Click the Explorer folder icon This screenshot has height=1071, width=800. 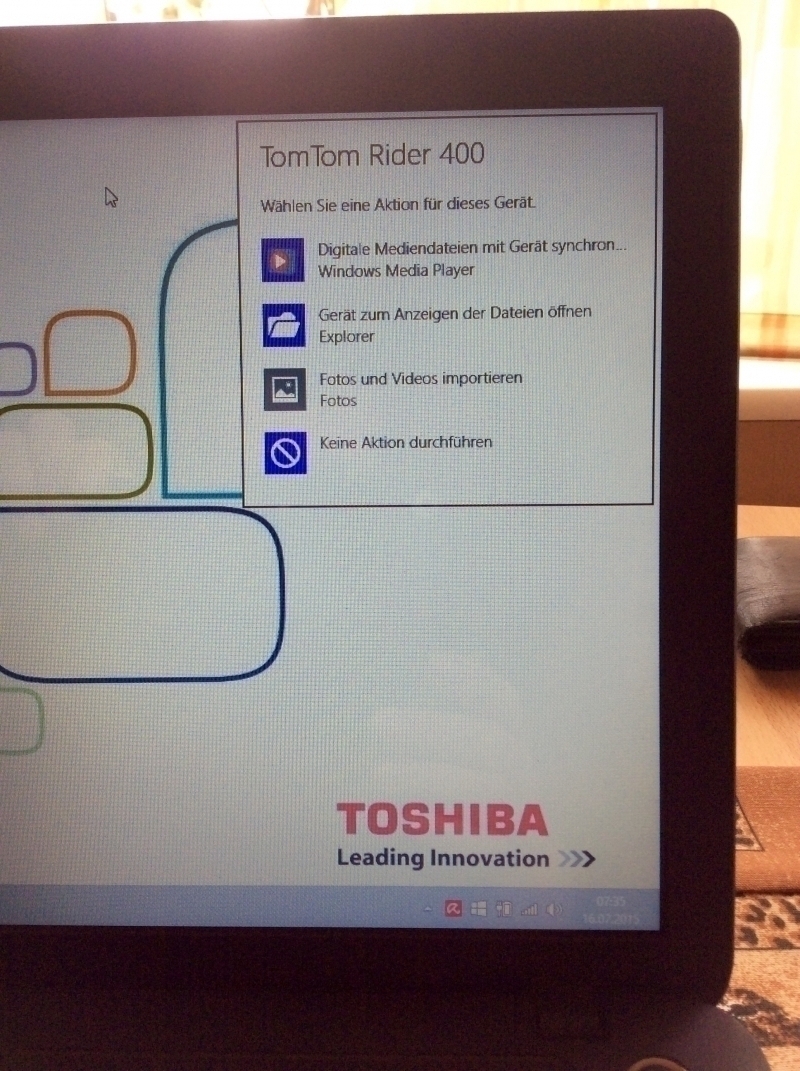283,326
